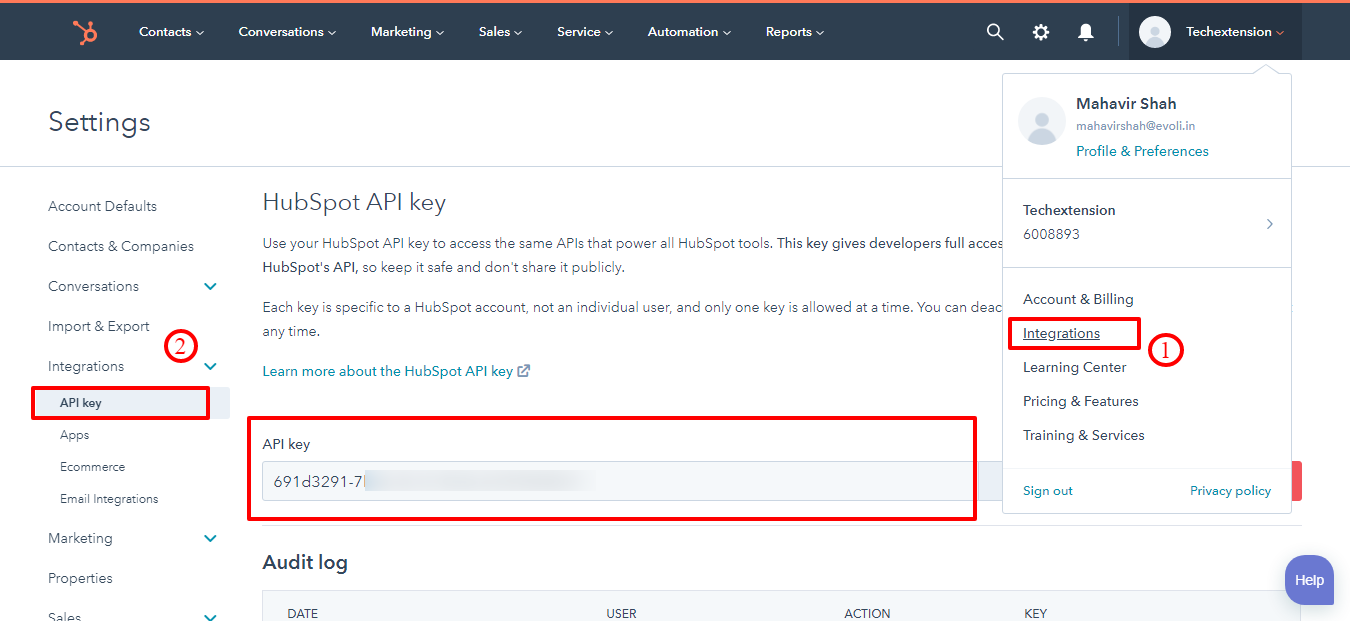Viewport: 1350px width, 621px height.
Task: Open the Sales navigation menu
Action: (x=500, y=32)
